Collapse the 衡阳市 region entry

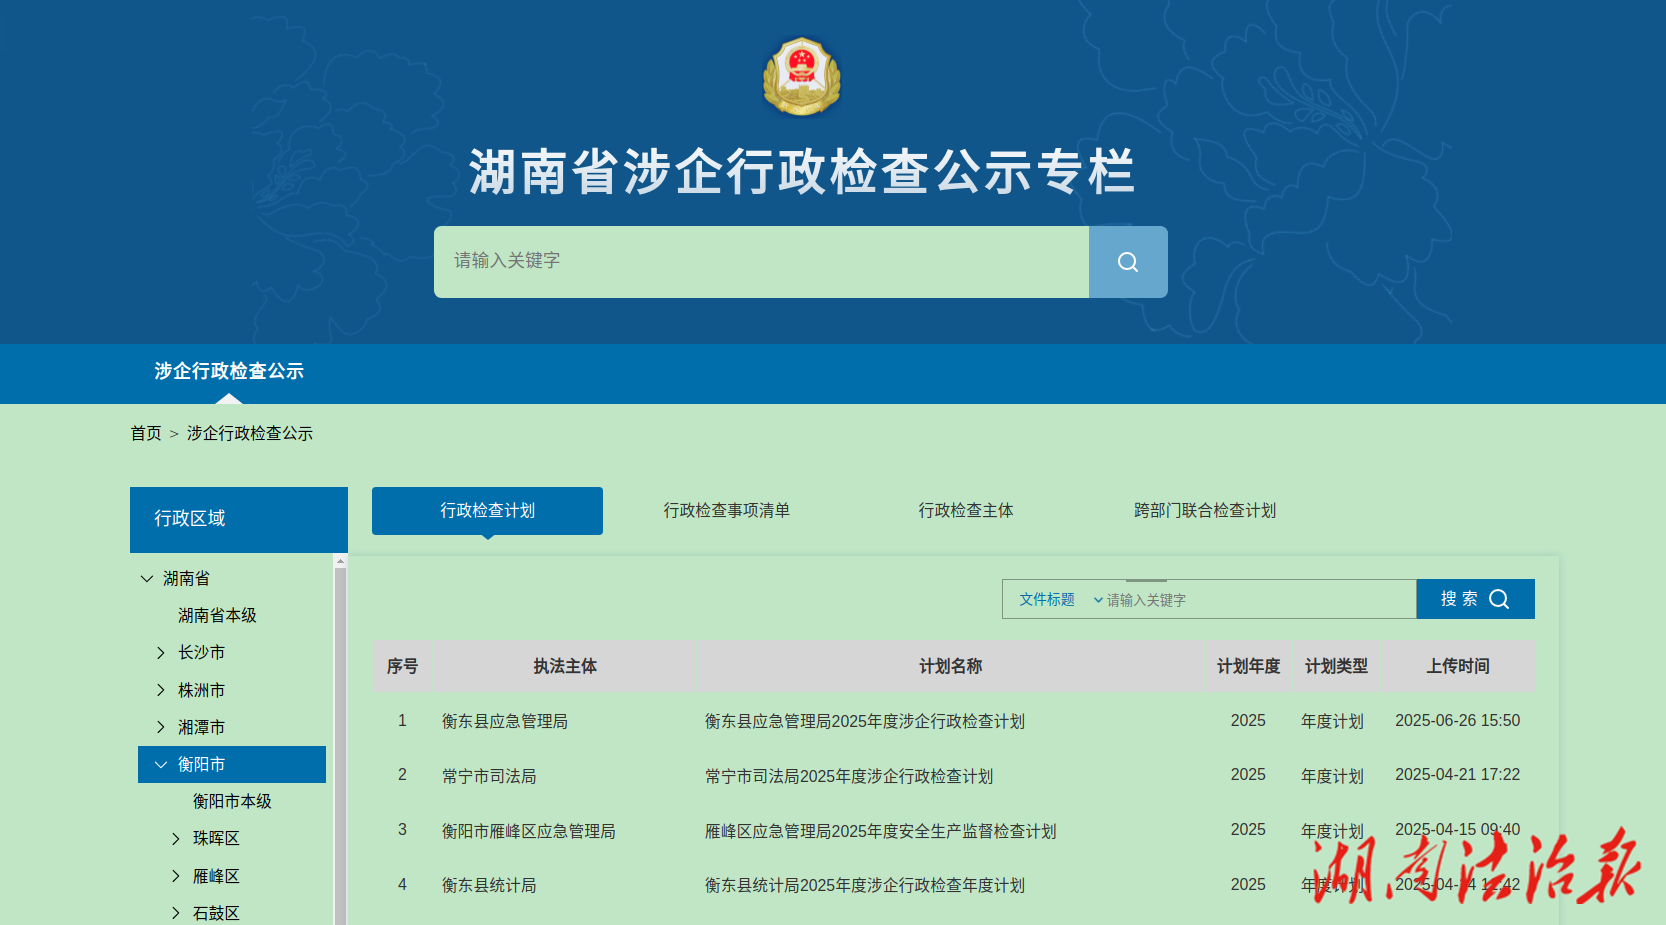tap(161, 764)
